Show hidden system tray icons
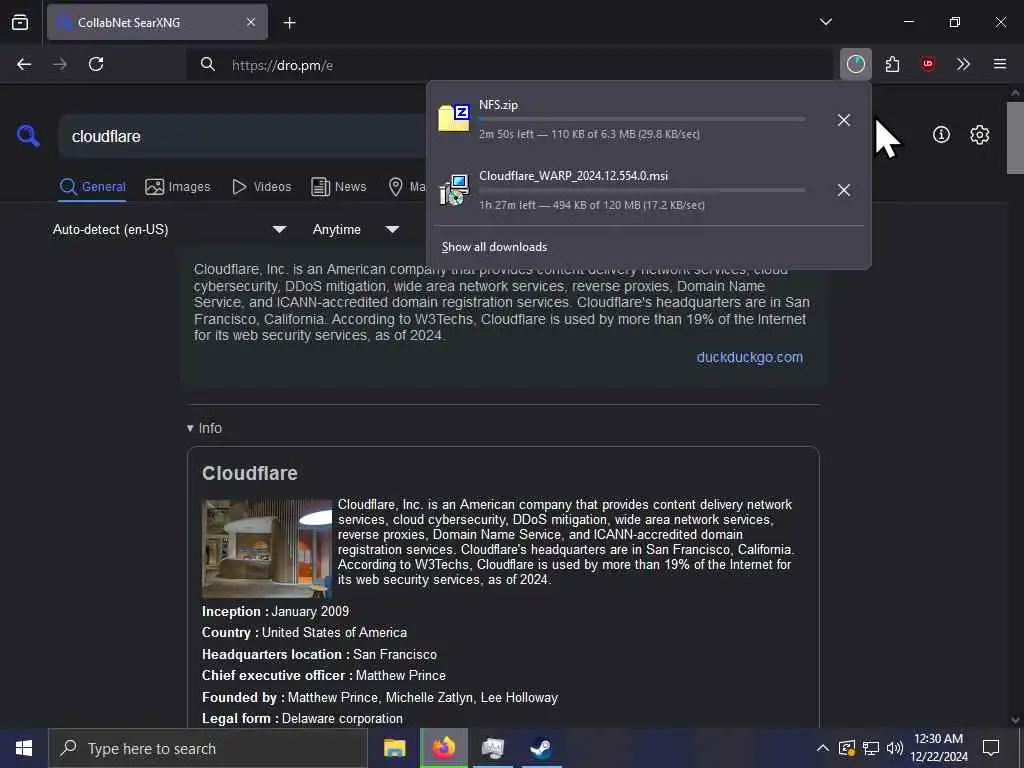 click(823, 748)
